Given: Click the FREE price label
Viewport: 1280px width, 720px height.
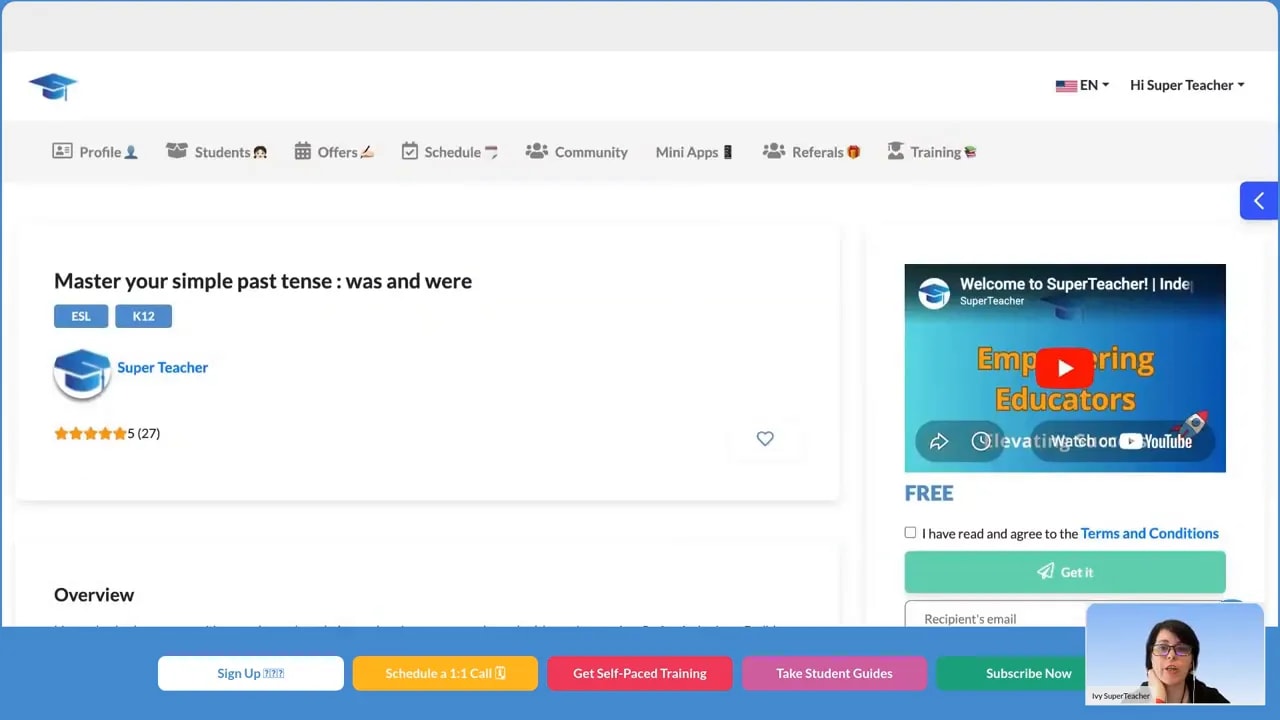Looking at the screenshot, I should (929, 493).
